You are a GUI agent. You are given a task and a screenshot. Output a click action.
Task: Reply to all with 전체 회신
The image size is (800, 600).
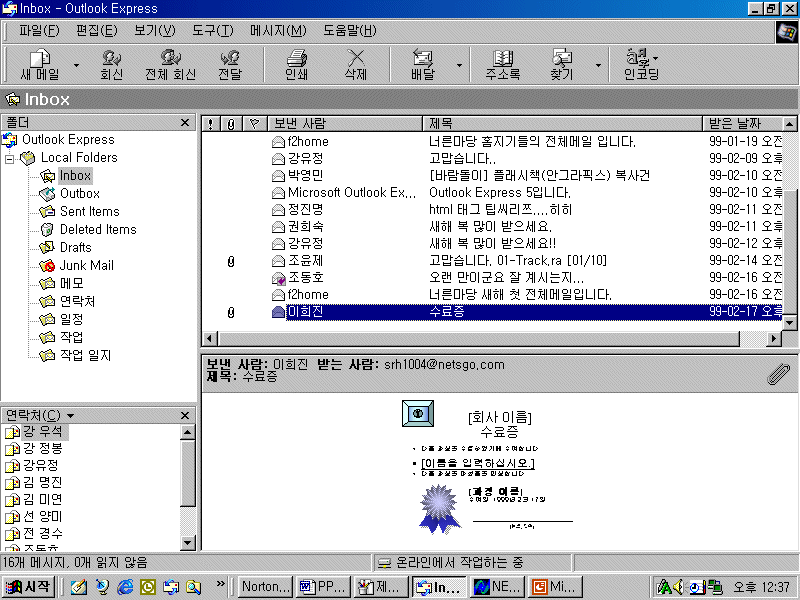tap(170, 65)
